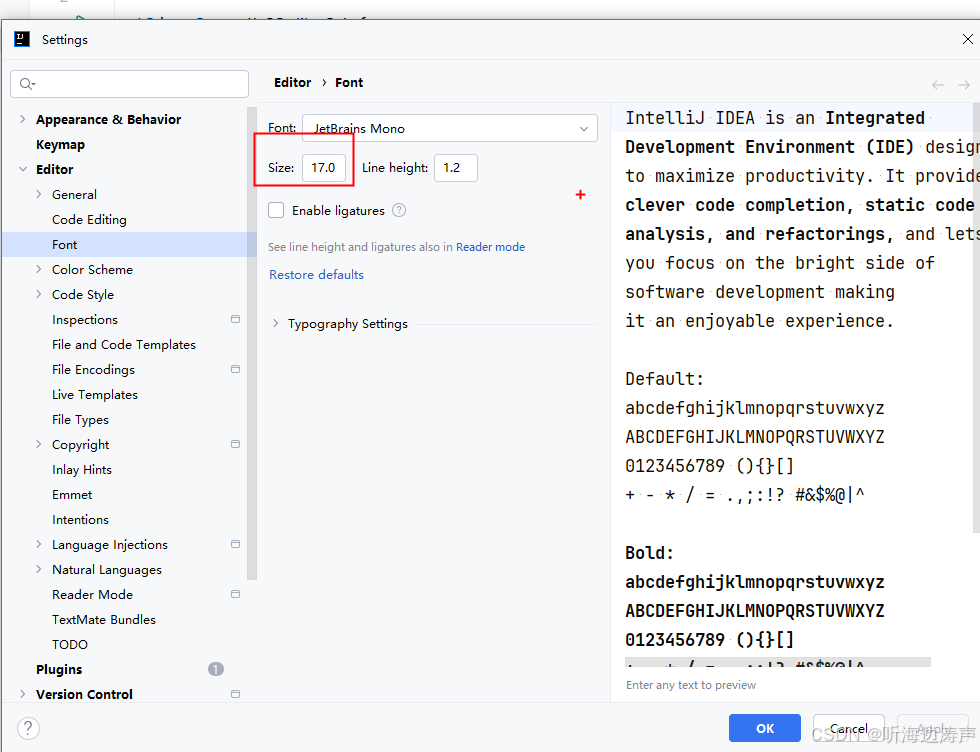
Task: Click project-level icon next to Copyright
Action: point(236,444)
